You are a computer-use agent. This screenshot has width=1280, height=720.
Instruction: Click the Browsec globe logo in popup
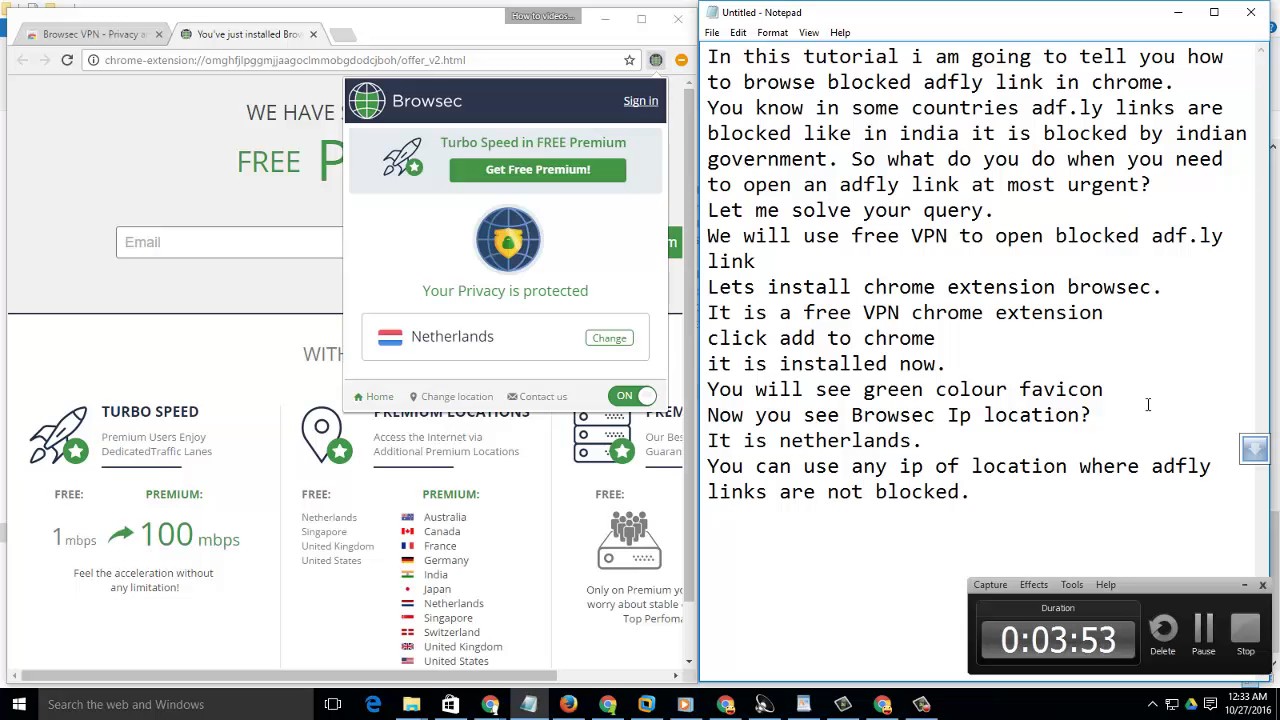point(367,101)
